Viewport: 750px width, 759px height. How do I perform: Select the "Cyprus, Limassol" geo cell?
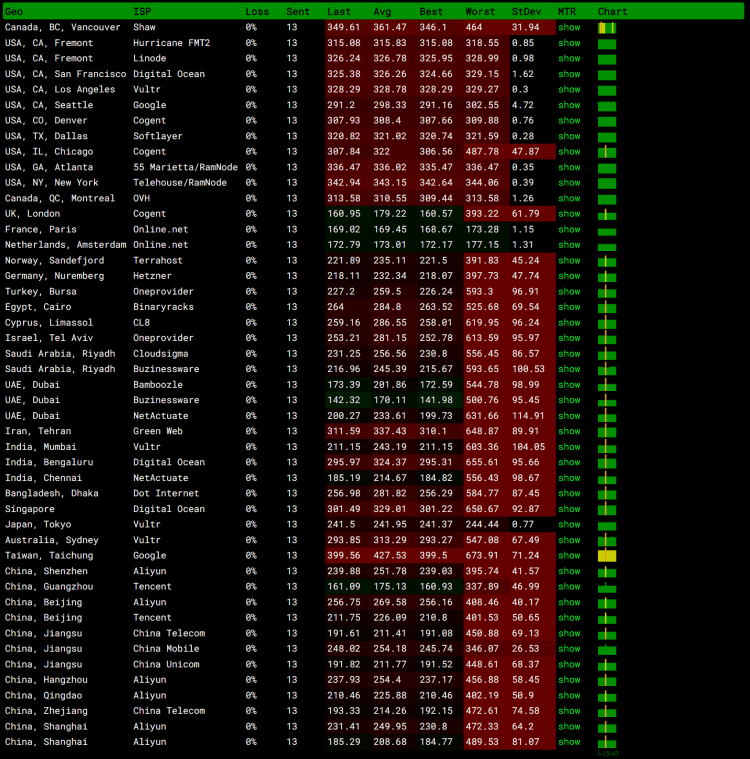click(x=49, y=322)
